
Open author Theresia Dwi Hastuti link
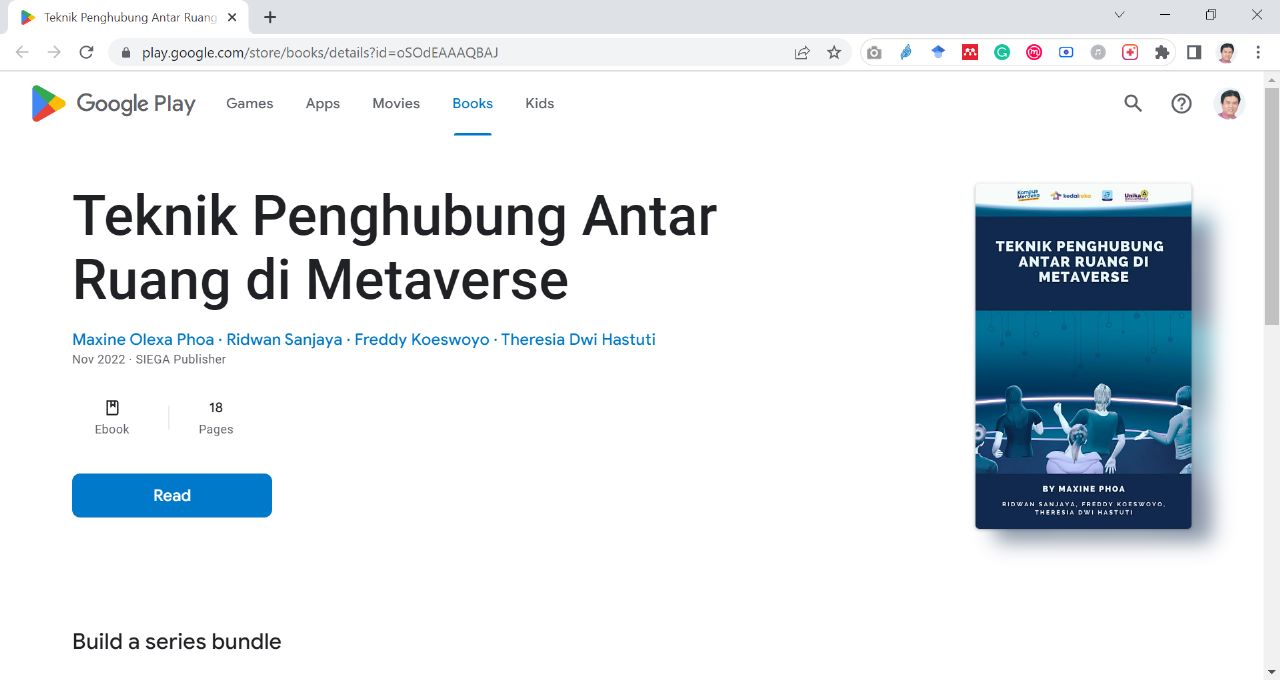(578, 340)
